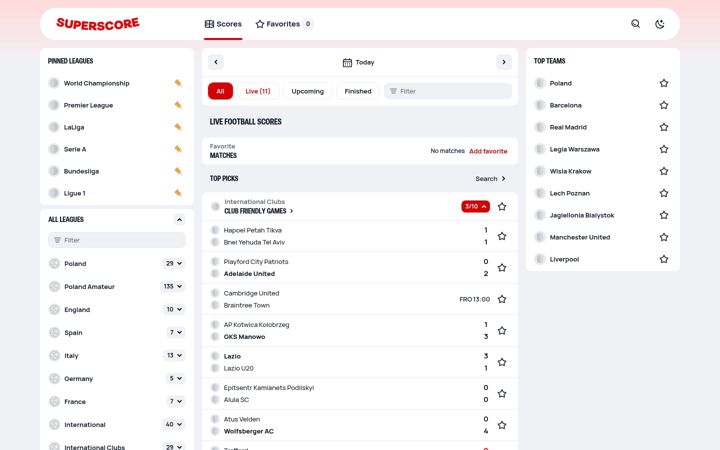The height and width of the screenshot is (450, 720).
Task: Favorite Barcelona star icon
Action: pos(664,105)
